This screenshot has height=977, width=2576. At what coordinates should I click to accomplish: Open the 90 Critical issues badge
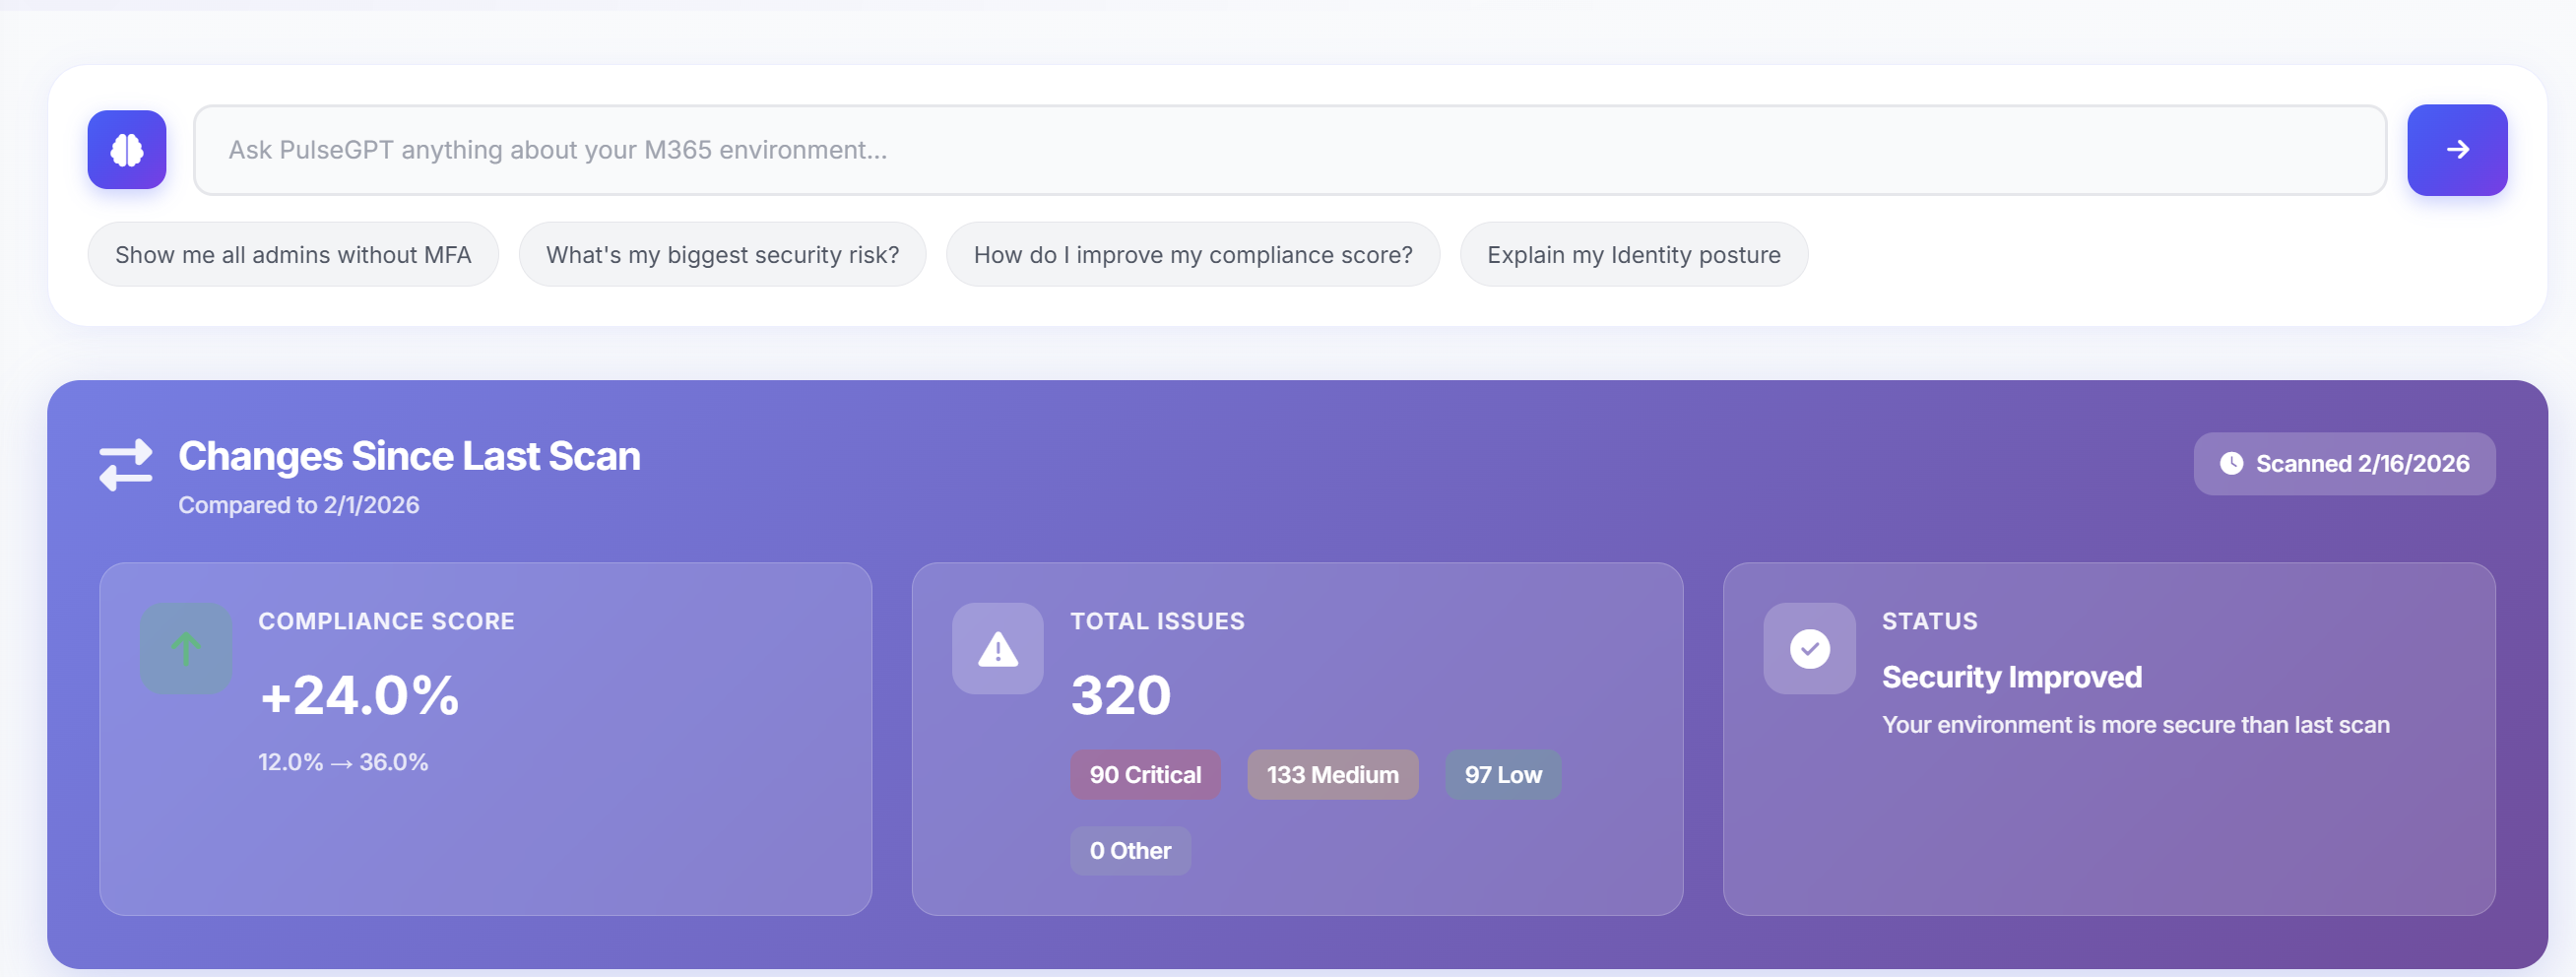click(1145, 773)
